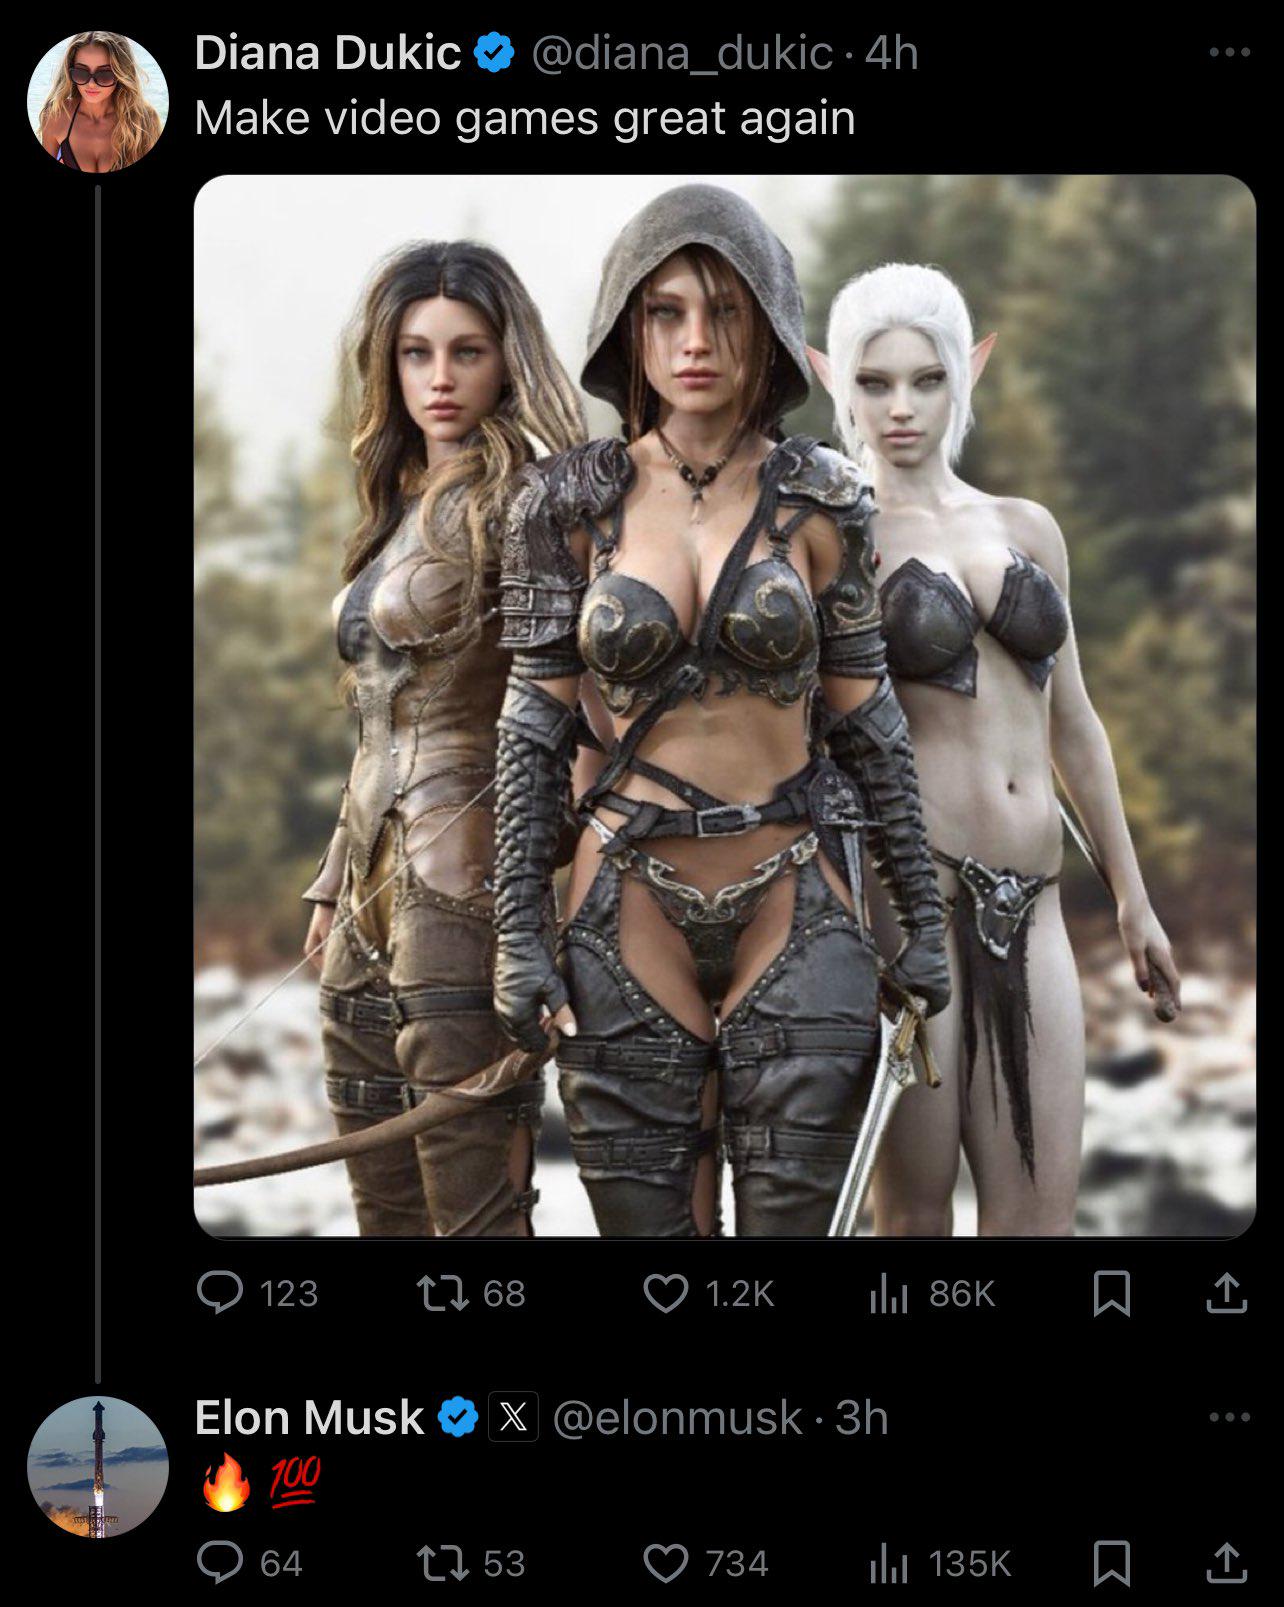
Task: Like Elon Musk's fire emoji reply
Action: (x=666, y=1563)
